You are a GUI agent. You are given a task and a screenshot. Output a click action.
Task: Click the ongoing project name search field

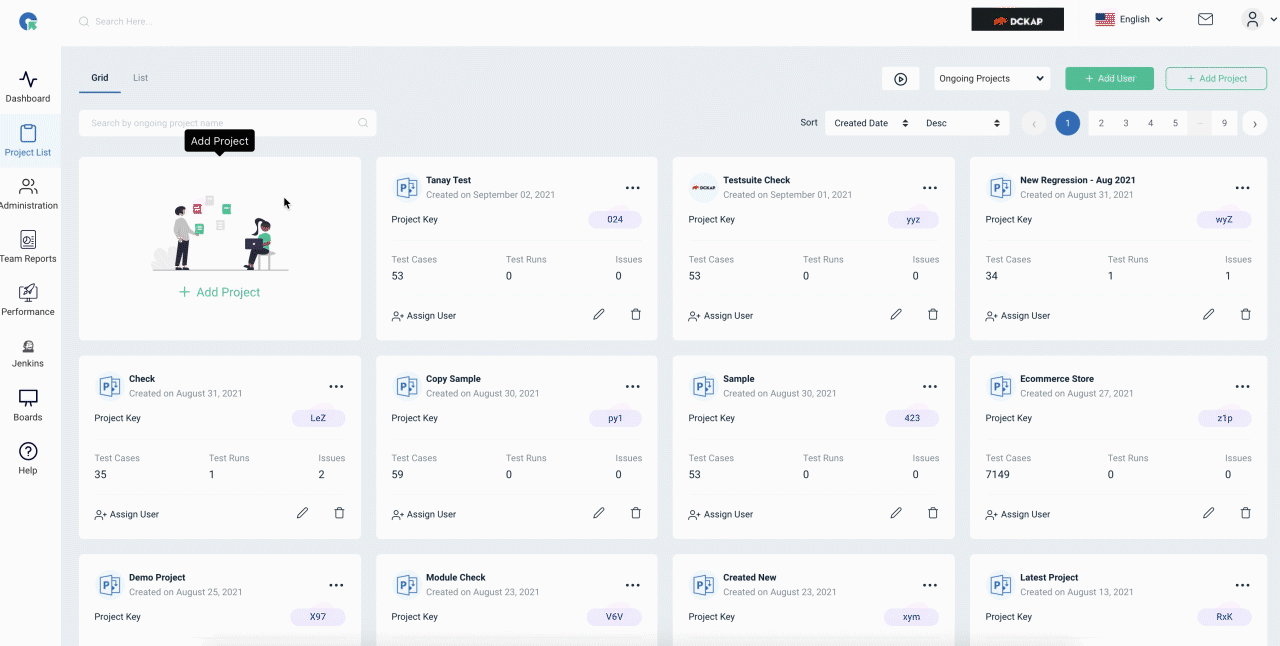pos(227,123)
